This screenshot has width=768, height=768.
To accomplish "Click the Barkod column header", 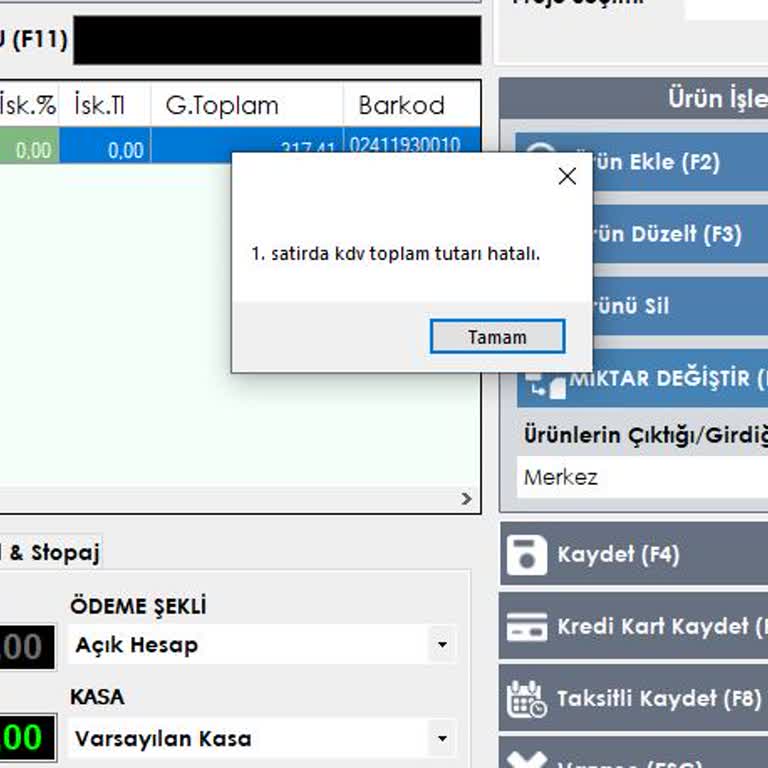I will (x=411, y=105).
